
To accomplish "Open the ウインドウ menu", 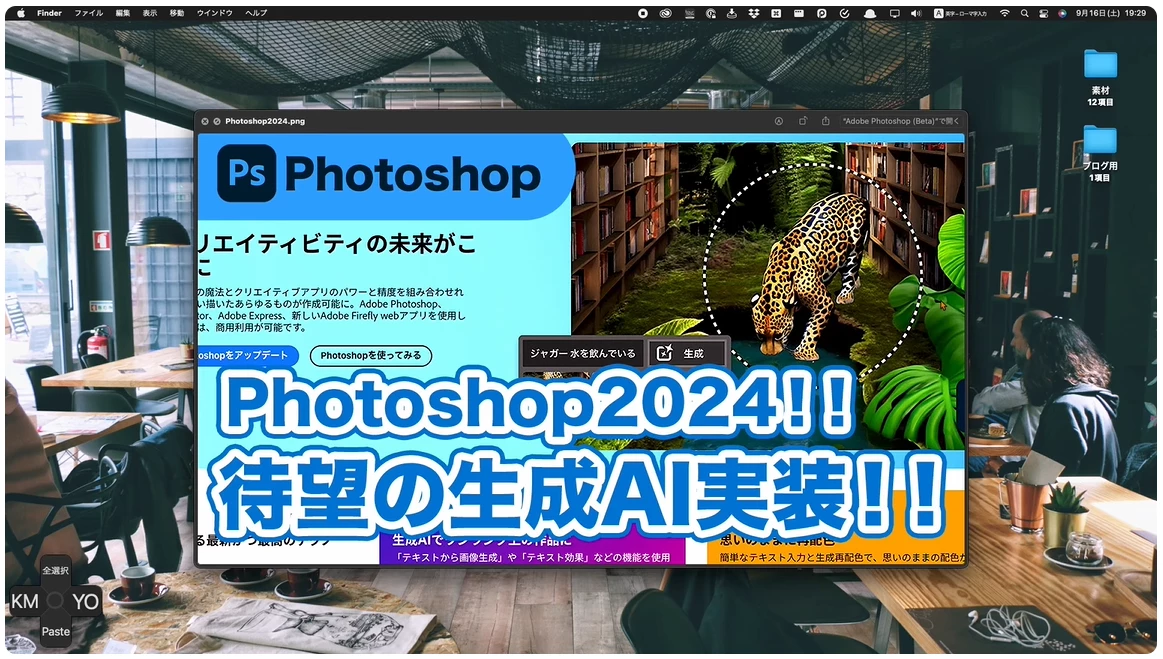I will point(214,13).
